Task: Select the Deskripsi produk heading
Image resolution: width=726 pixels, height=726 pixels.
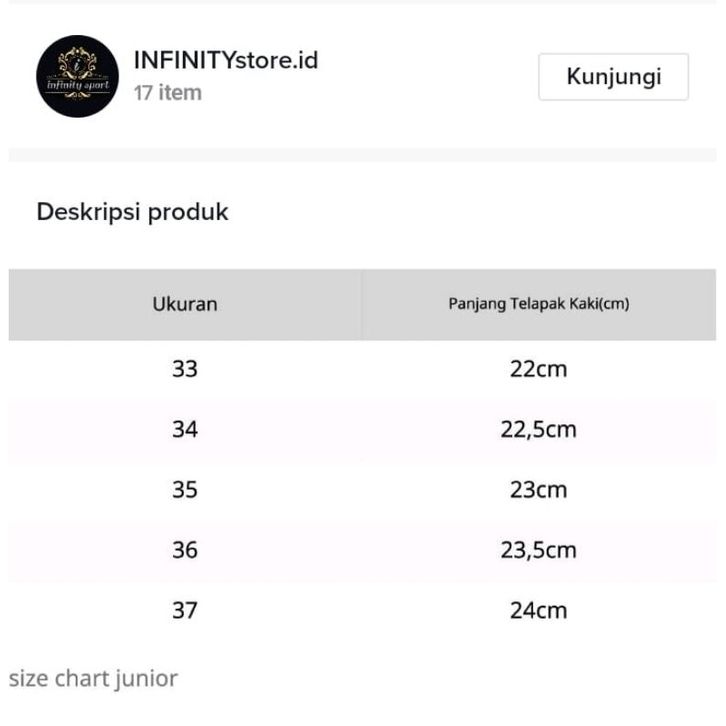Action: tap(132, 212)
